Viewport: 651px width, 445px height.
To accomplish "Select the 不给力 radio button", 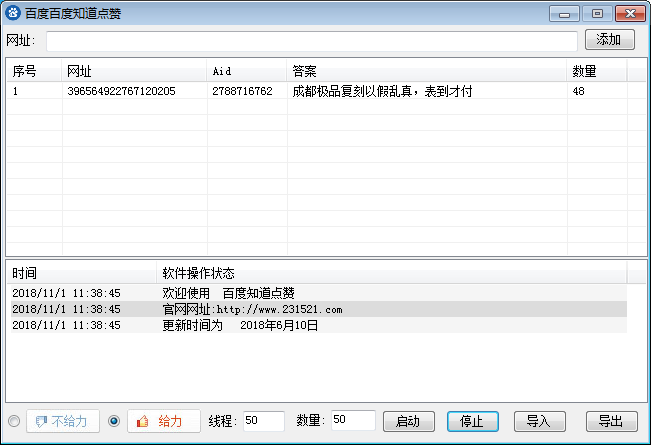I will pyautogui.click(x=14, y=421).
